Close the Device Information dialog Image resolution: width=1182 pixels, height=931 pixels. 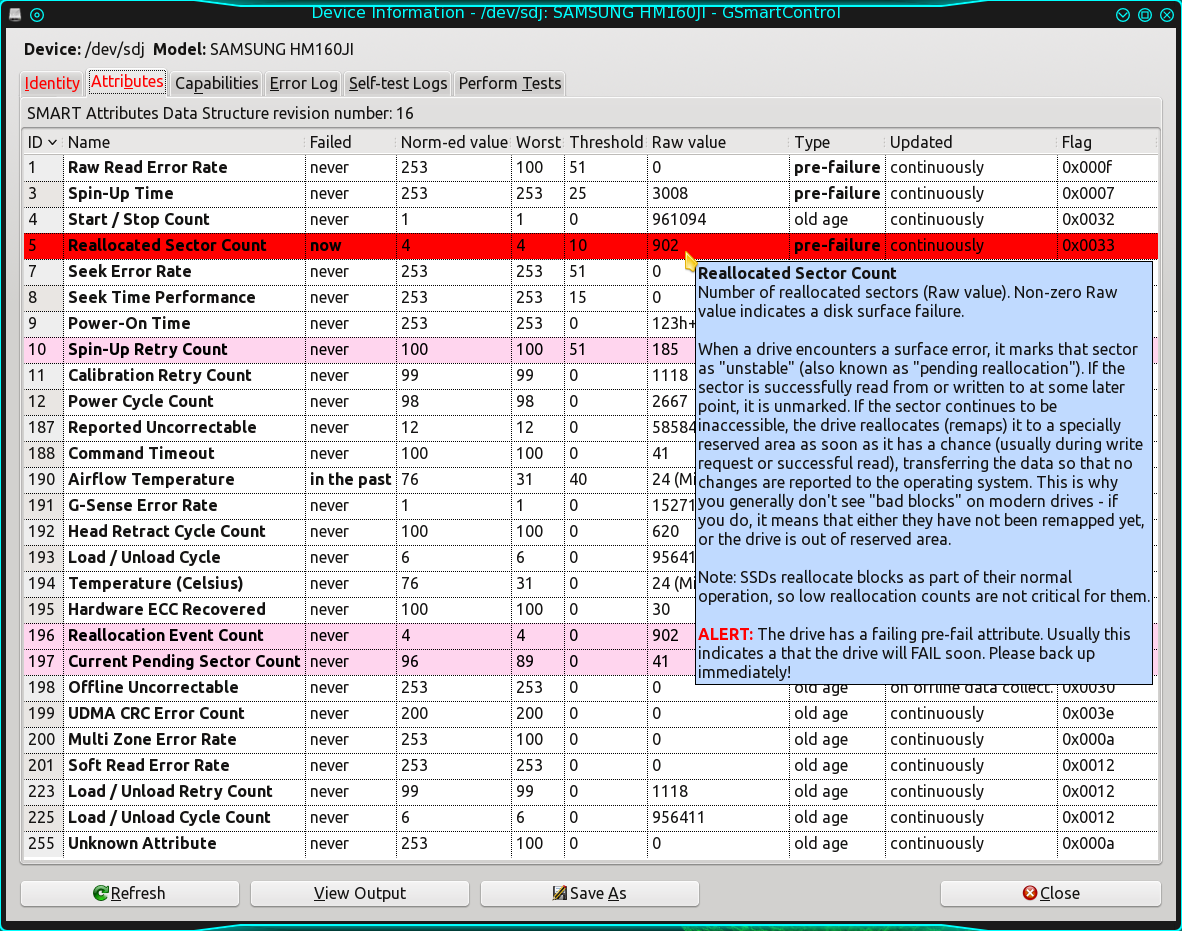coord(1051,893)
